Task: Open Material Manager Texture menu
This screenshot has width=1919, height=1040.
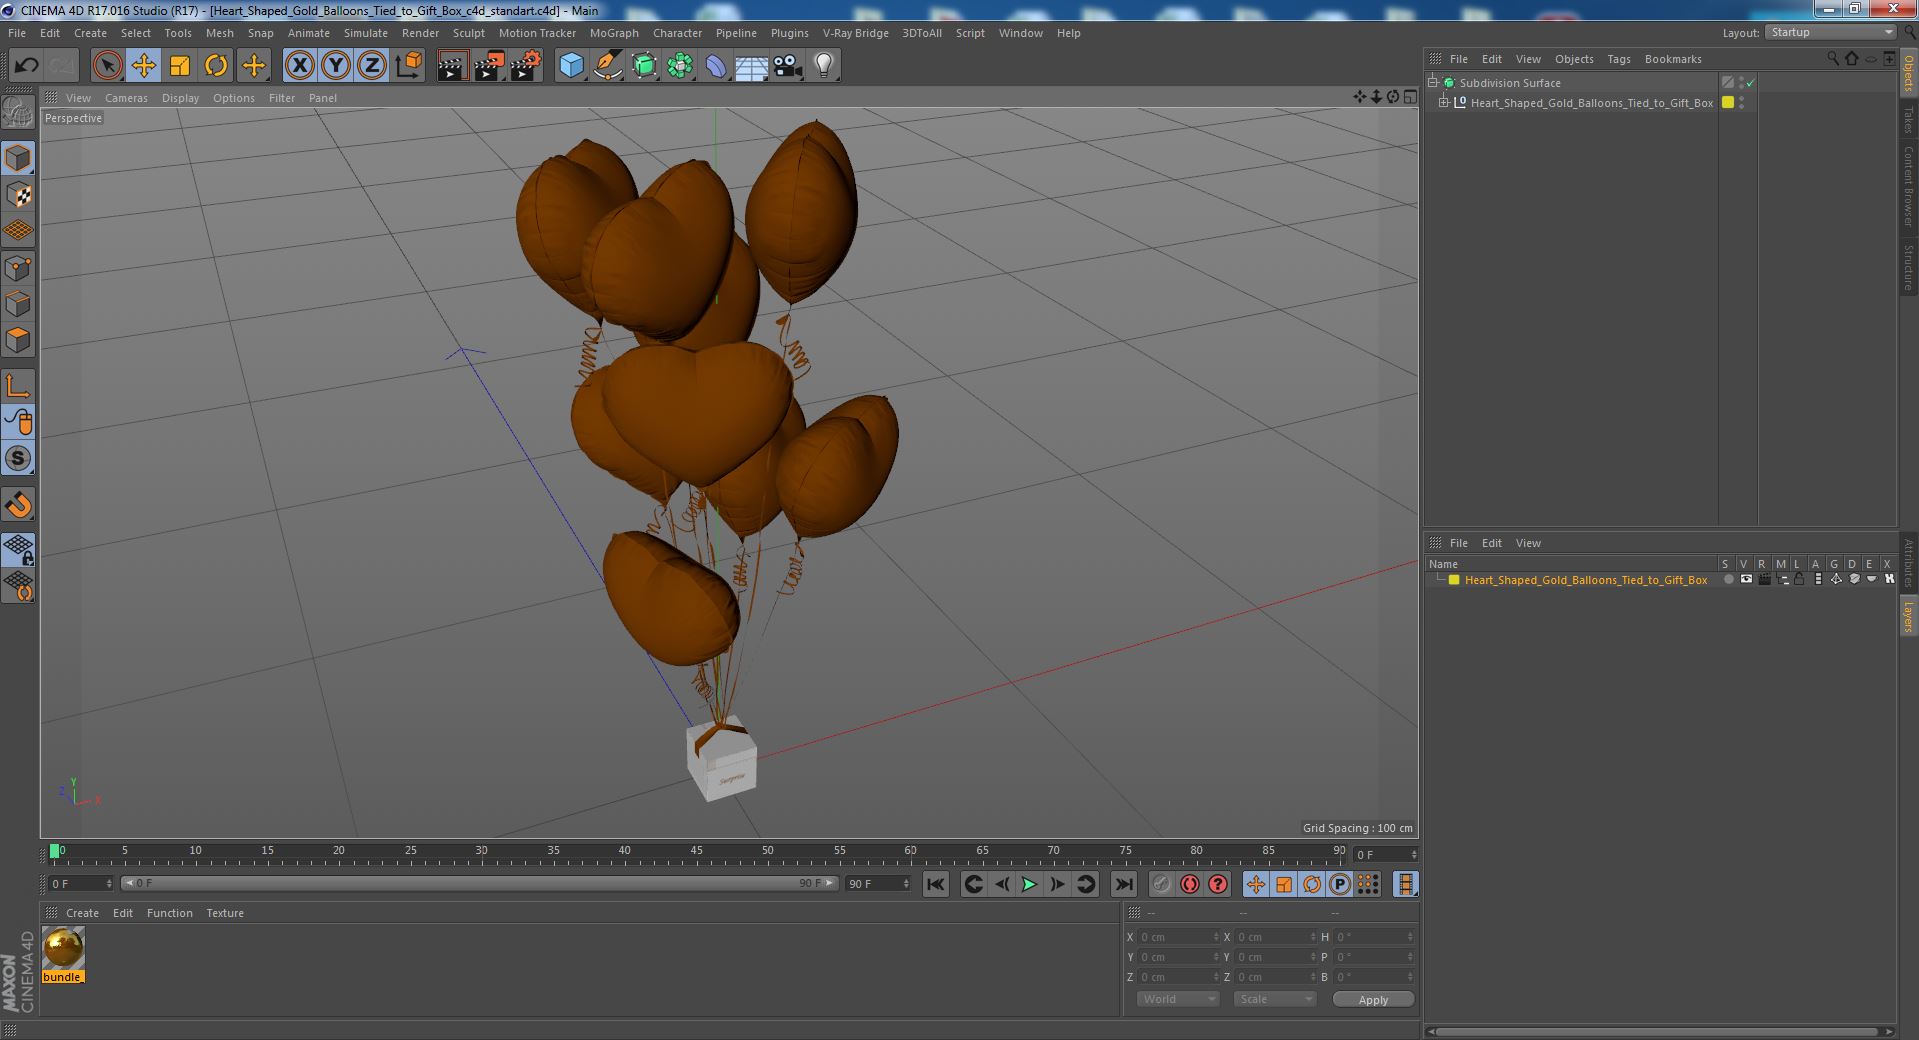Action: (x=225, y=913)
